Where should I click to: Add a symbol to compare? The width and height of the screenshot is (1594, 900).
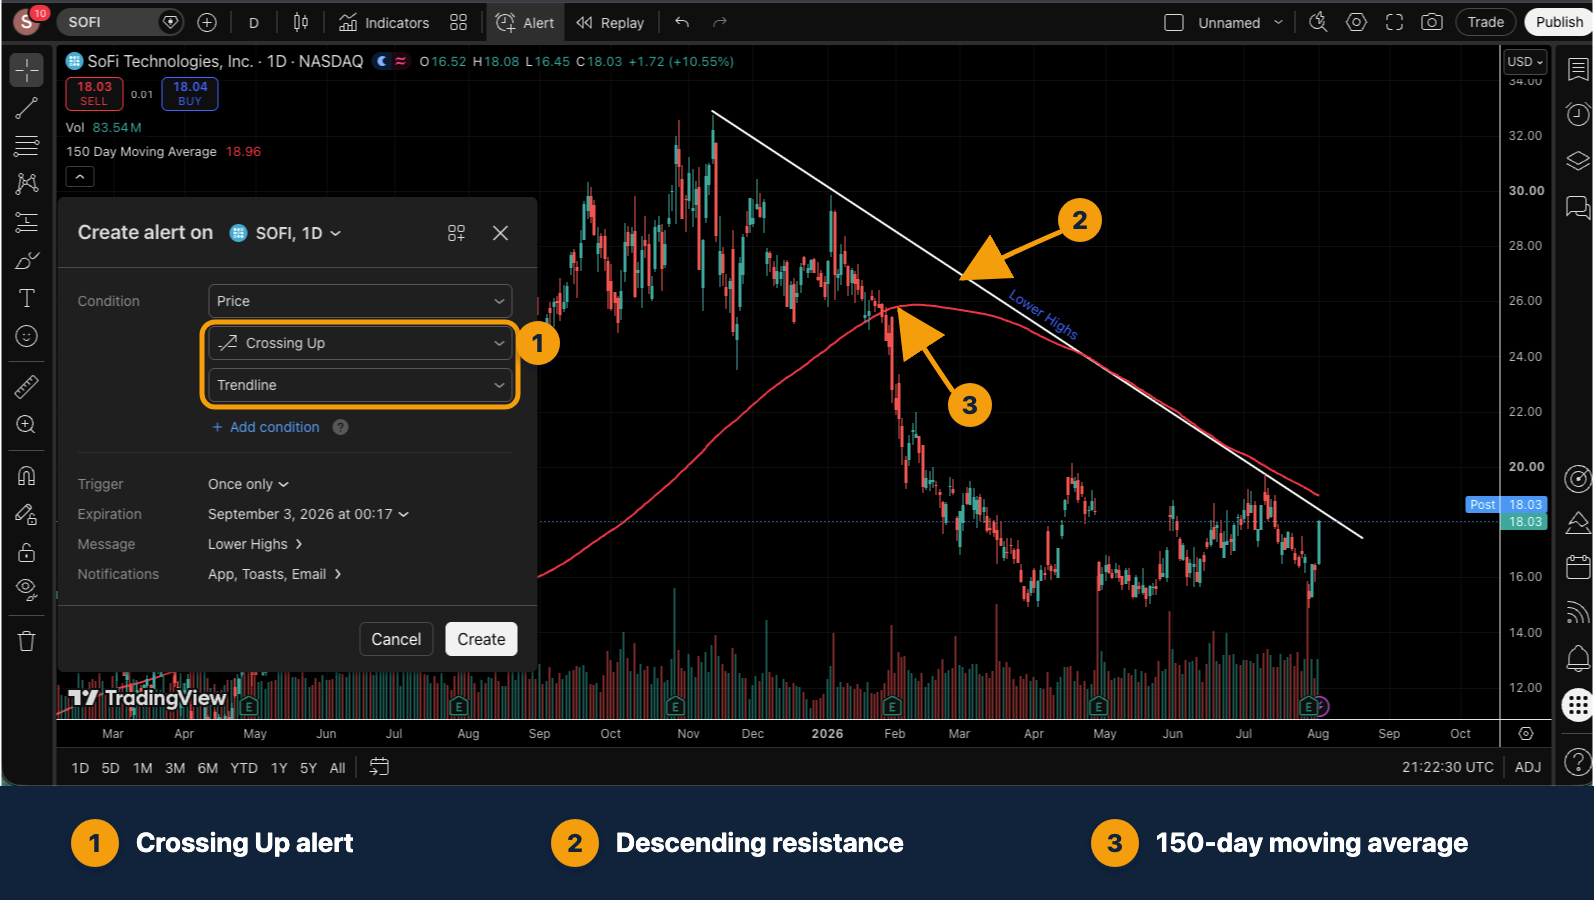[x=207, y=22]
